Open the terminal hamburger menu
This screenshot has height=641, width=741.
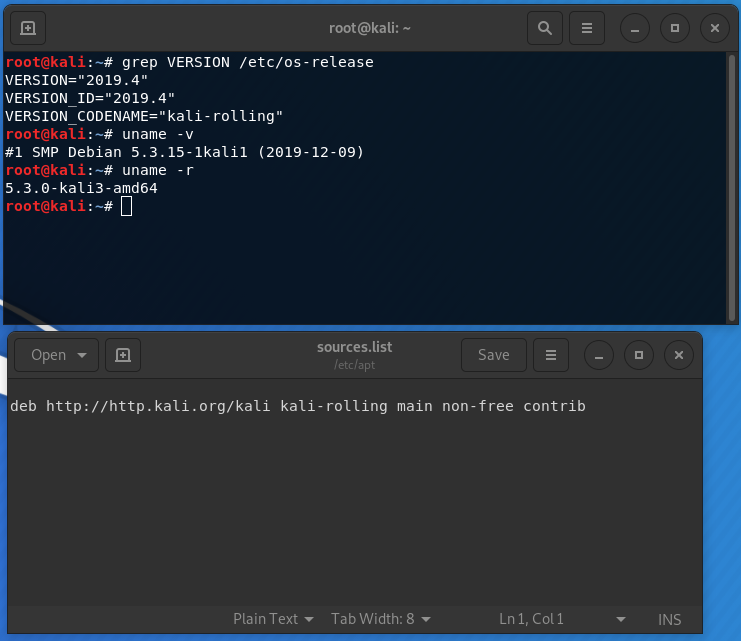(x=587, y=28)
